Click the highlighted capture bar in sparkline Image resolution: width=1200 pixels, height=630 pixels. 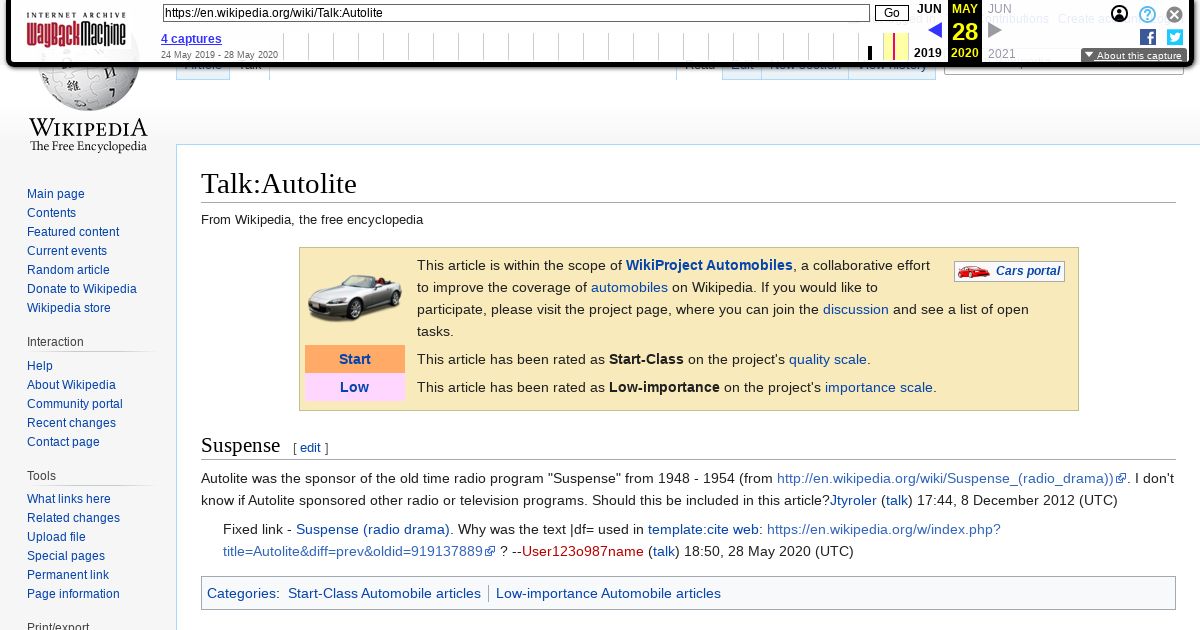coord(894,46)
